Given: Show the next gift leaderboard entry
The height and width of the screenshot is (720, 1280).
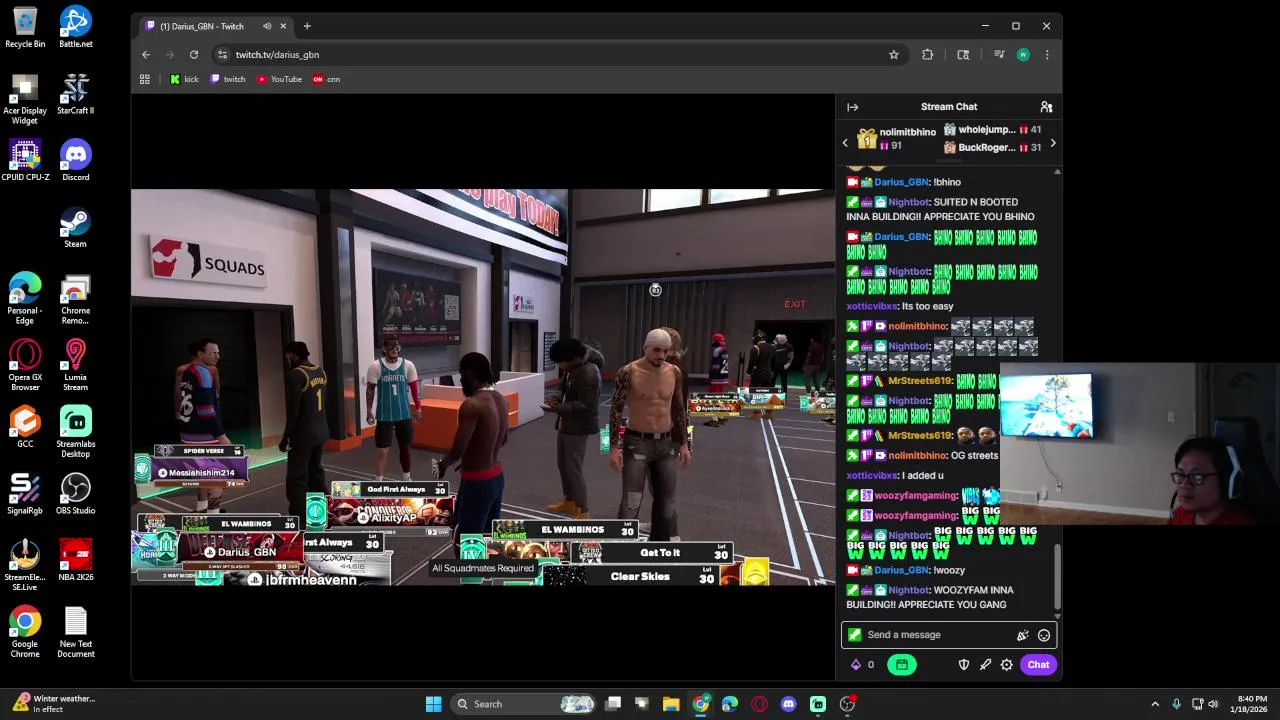Looking at the screenshot, I should [1052, 143].
